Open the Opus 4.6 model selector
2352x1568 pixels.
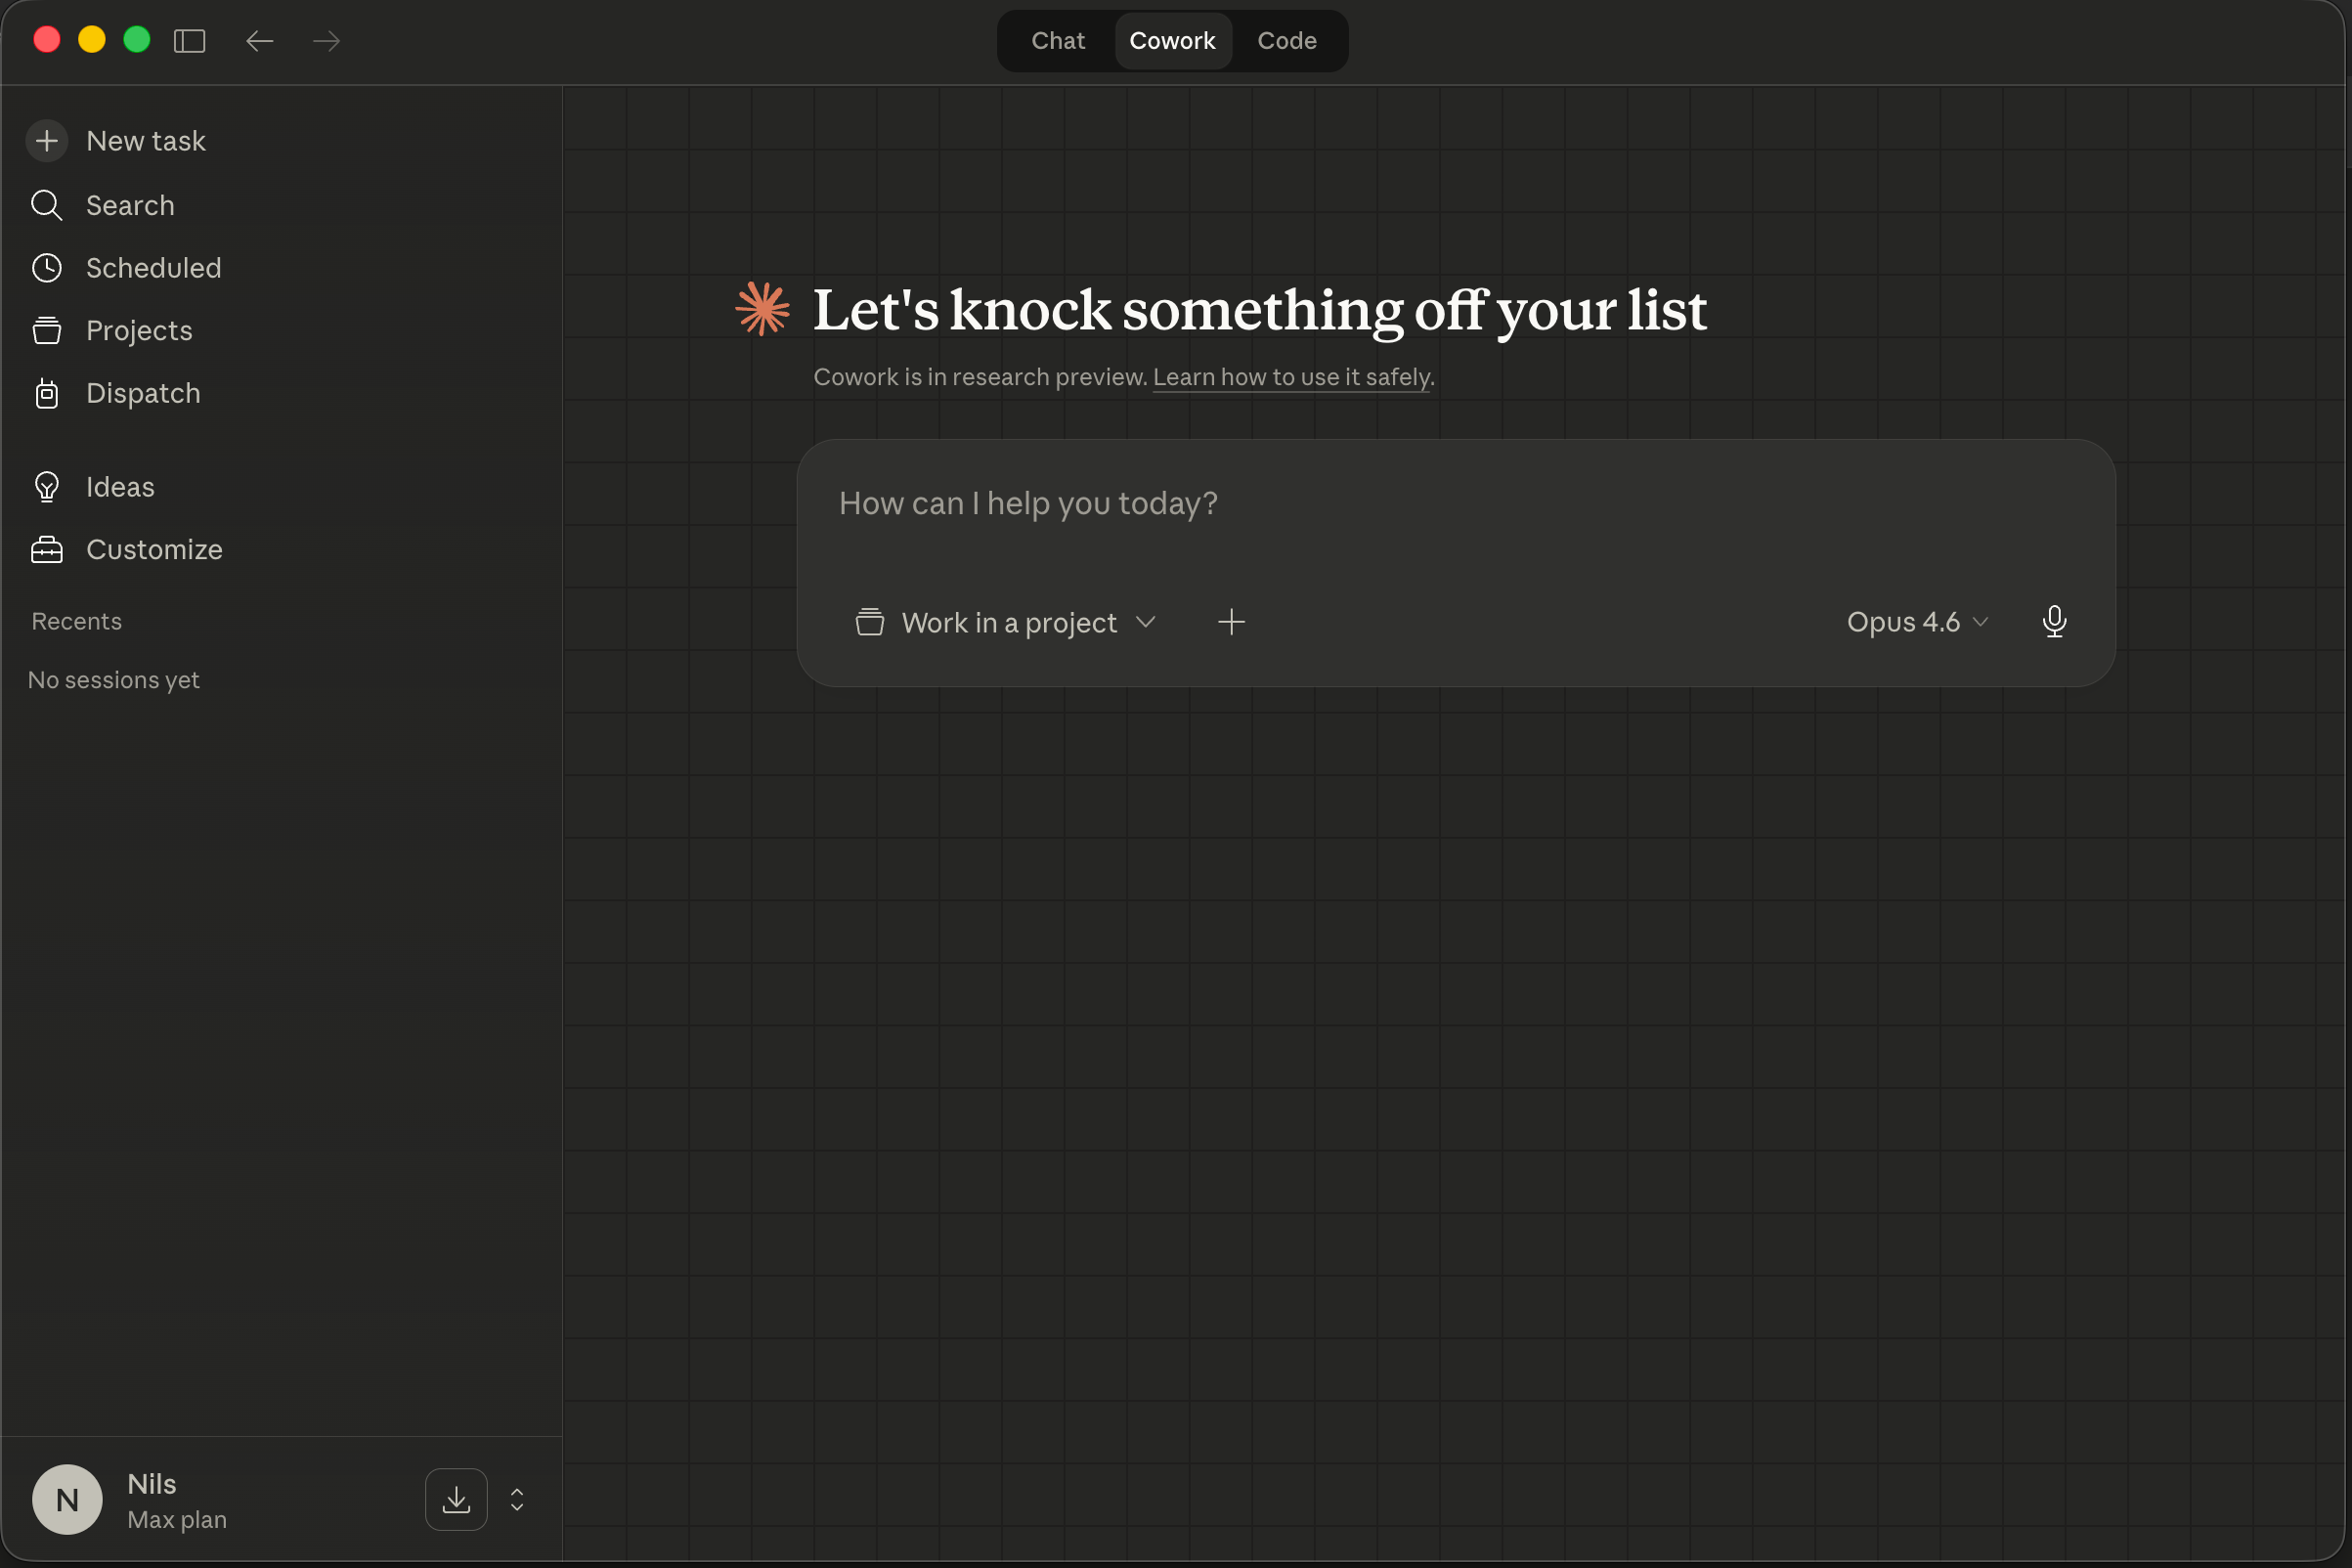point(1917,622)
